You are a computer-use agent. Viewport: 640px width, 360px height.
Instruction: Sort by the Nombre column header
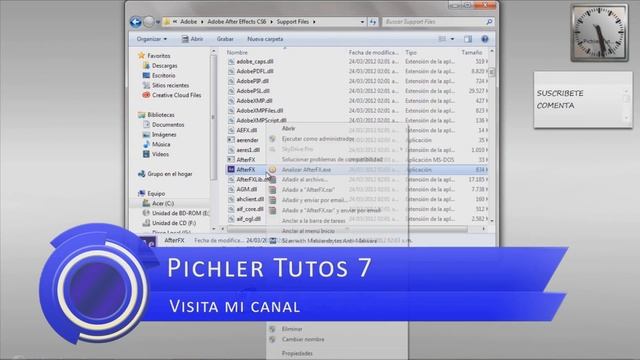click(237, 52)
